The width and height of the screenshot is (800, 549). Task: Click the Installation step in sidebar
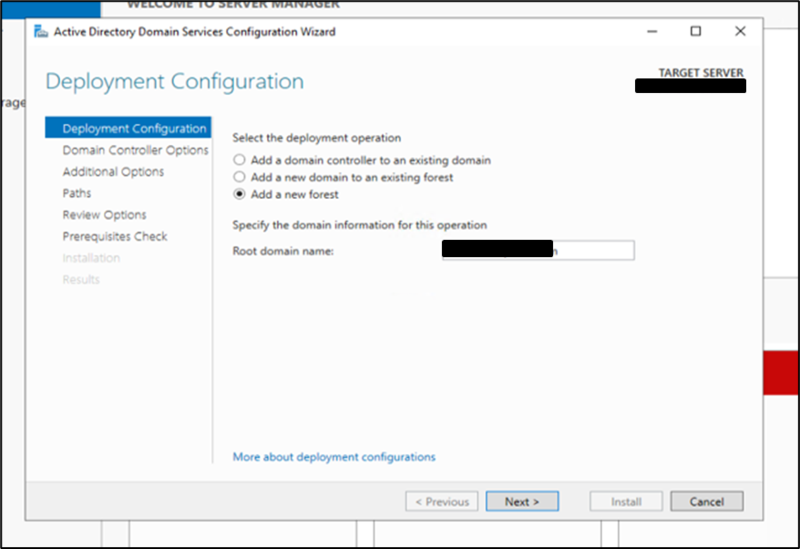91,258
